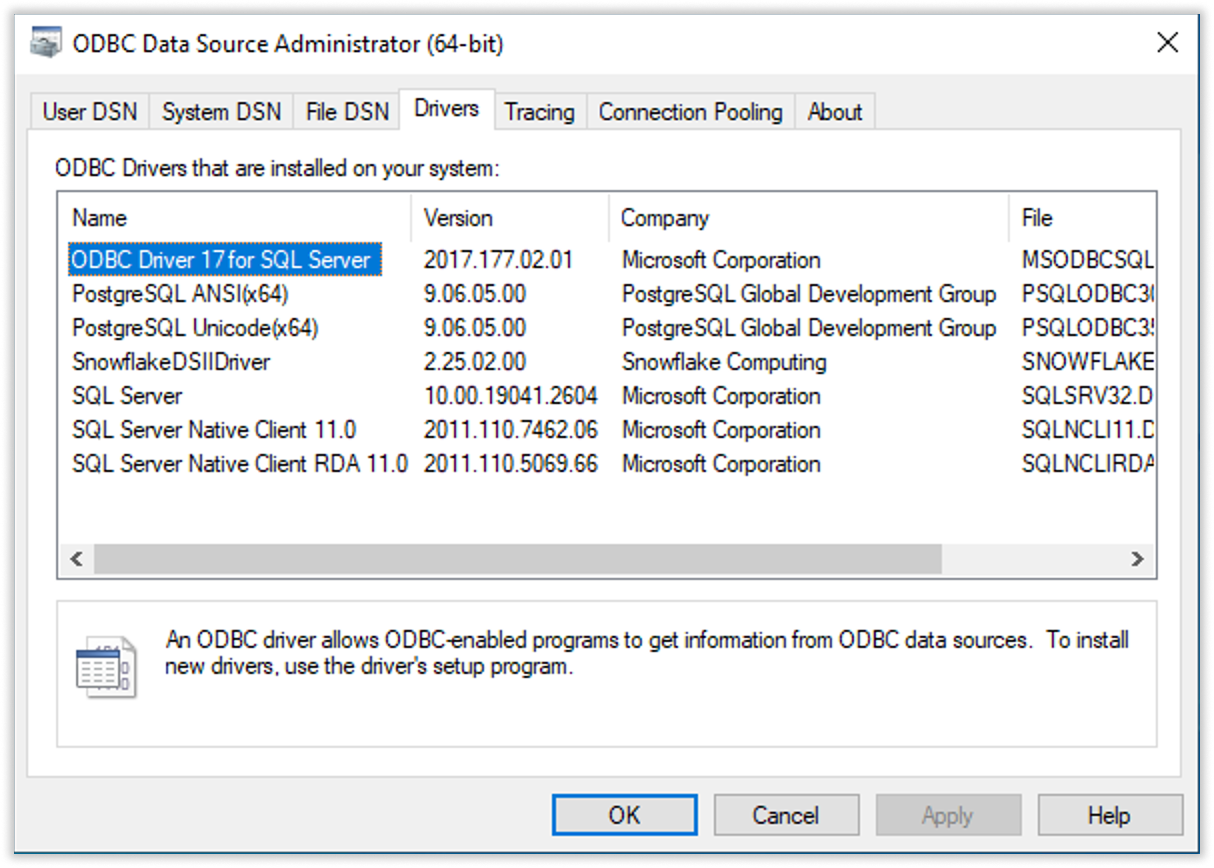This screenshot has height=868, width=1214.
Task: Close the ODBC Data Source Administrator window
Action: [x=1167, y=43]
